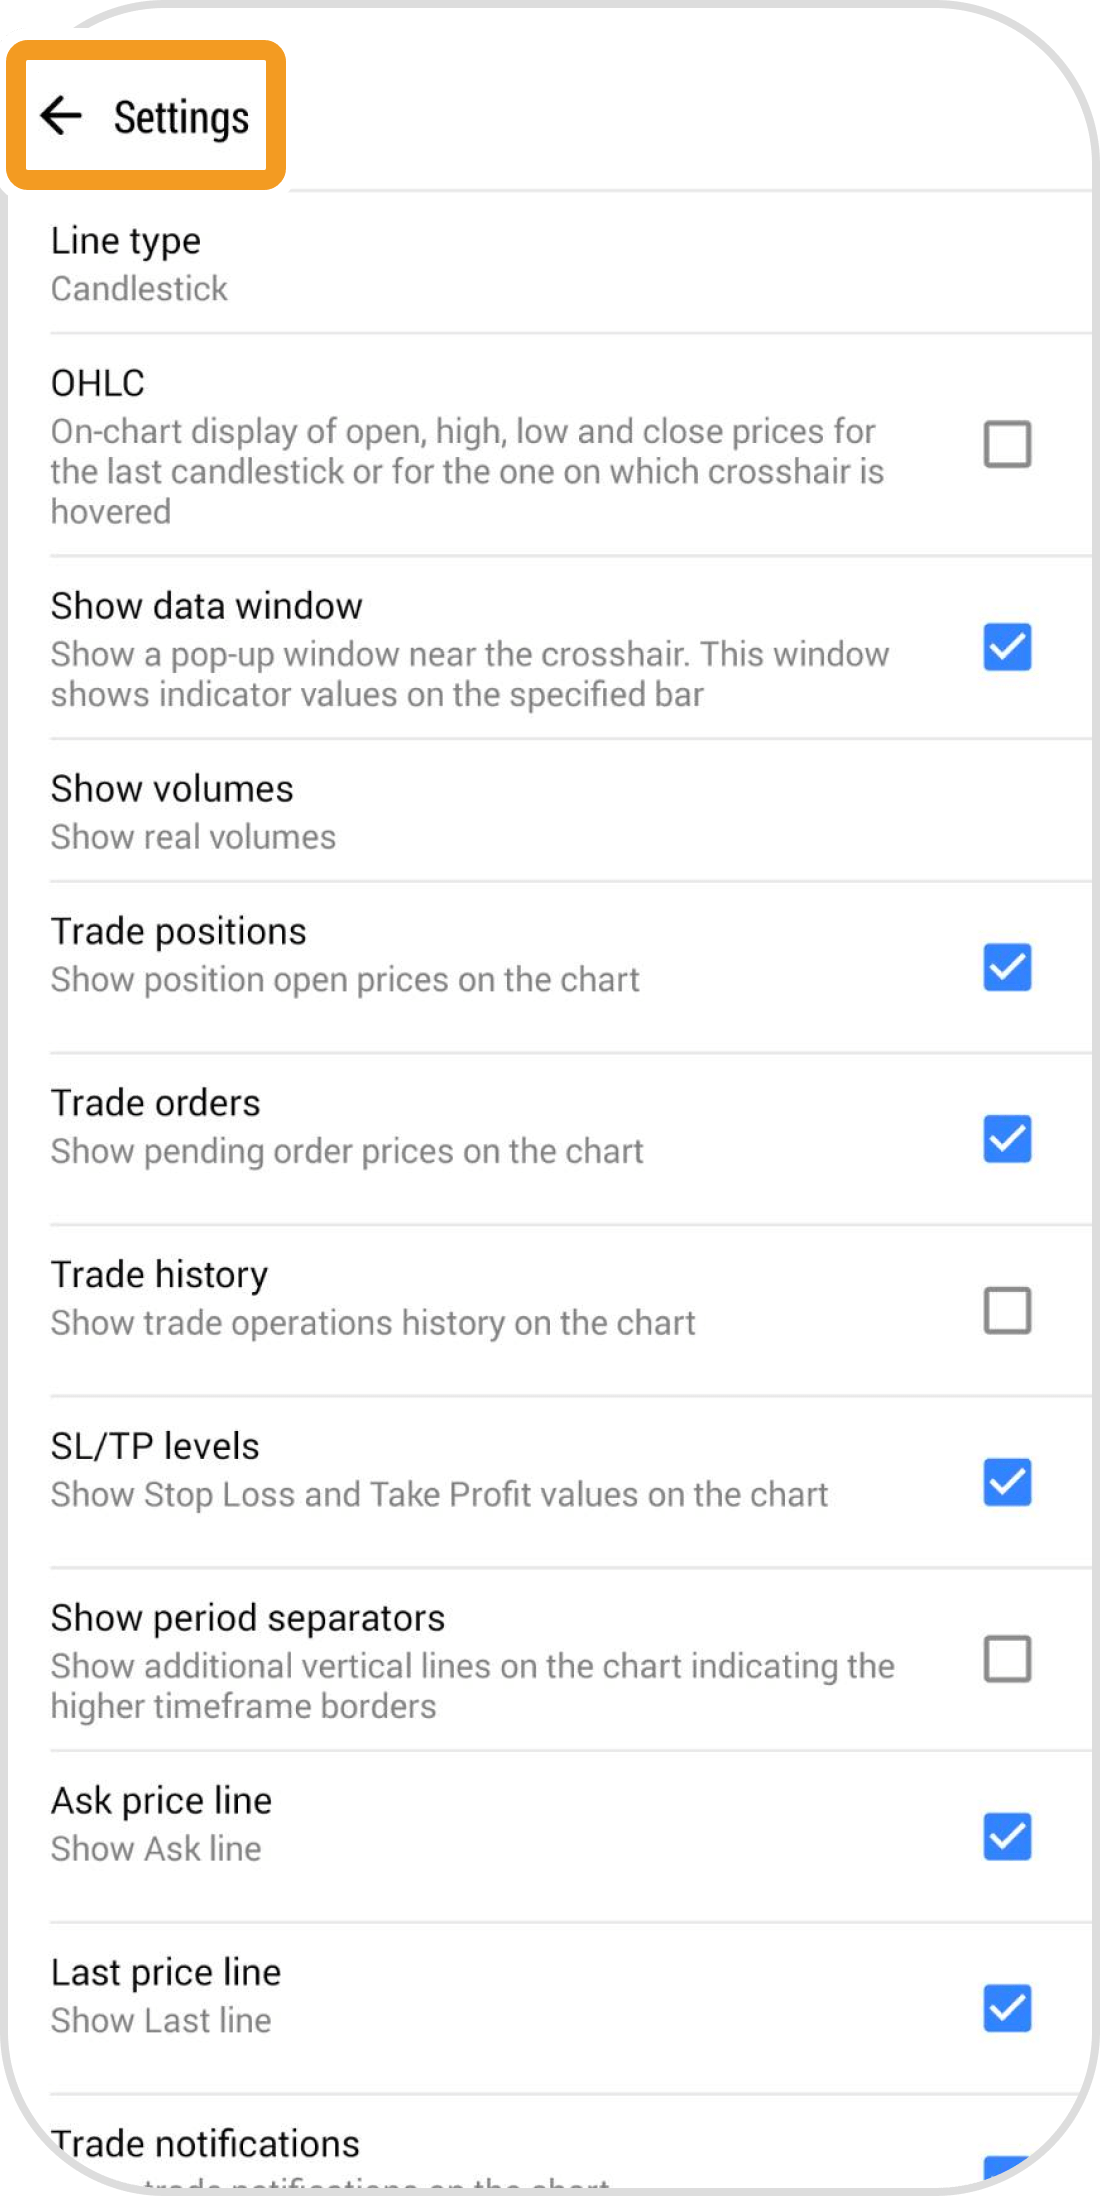
Task: Tap the Candlestick value text
Action: pyautogui.click(x=140, y=290)
